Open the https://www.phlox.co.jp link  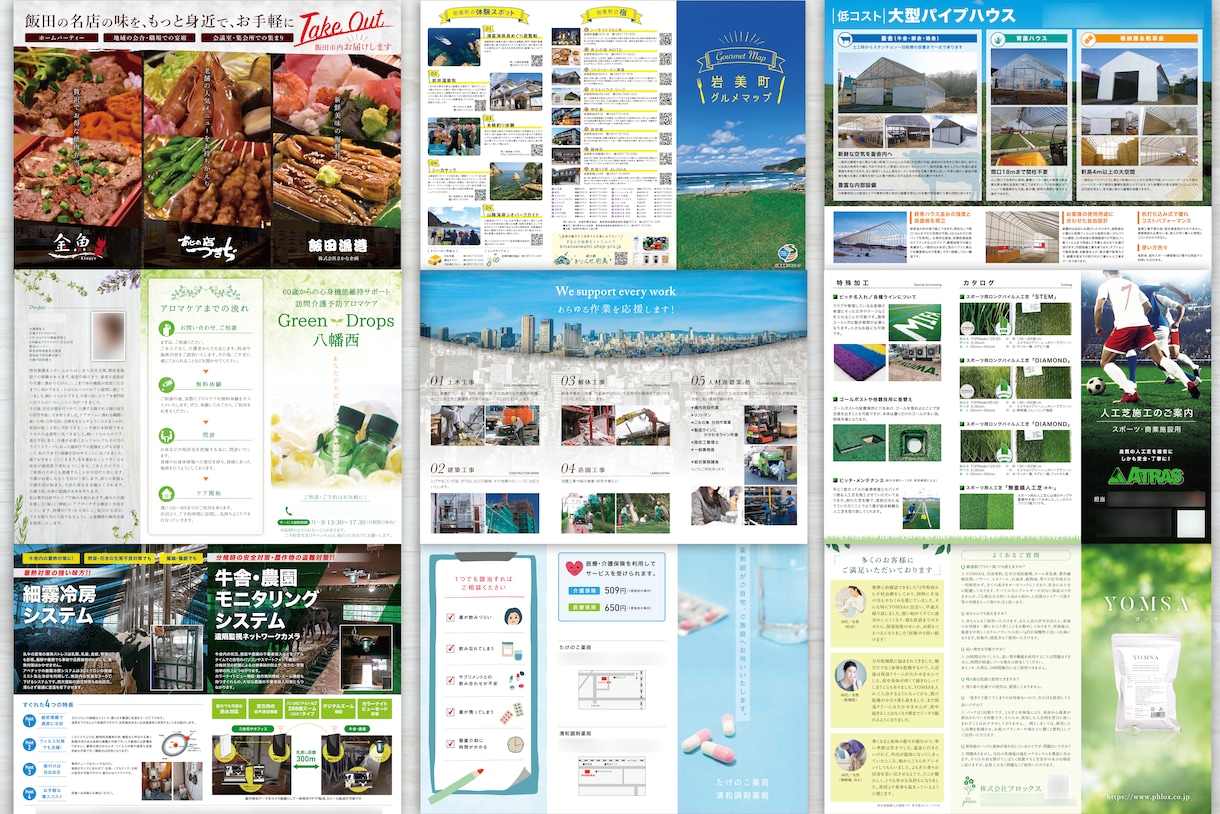(x=1148, y=796)
